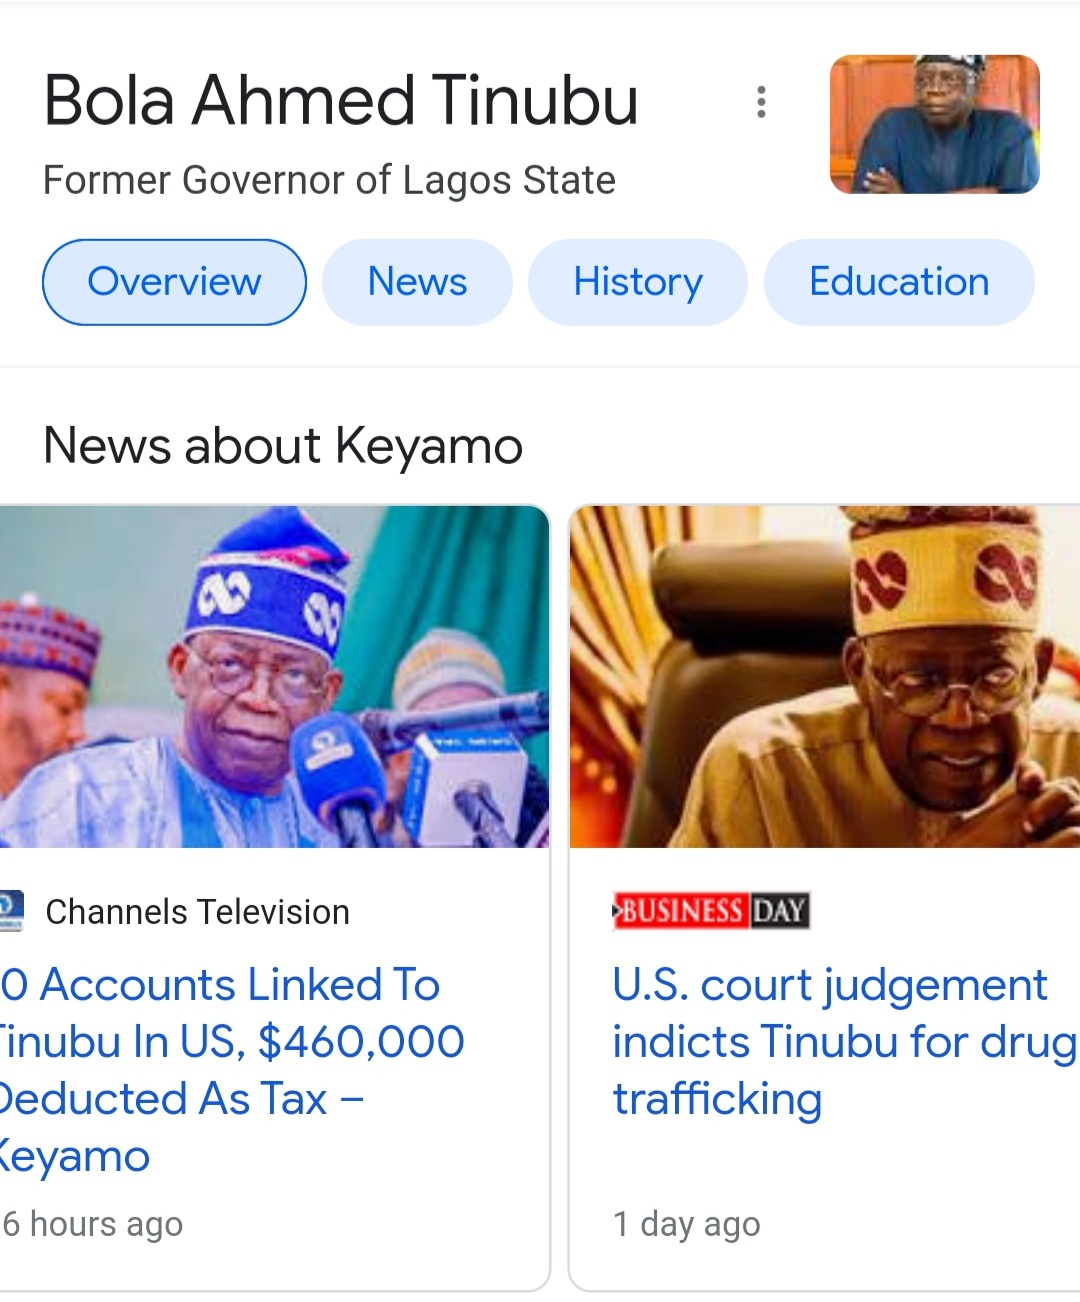The height and width of the screenshot is (1302, 1080).
Task: Open the Tinubu profile thumbnail photo
Action: click(x=934, y=124)
